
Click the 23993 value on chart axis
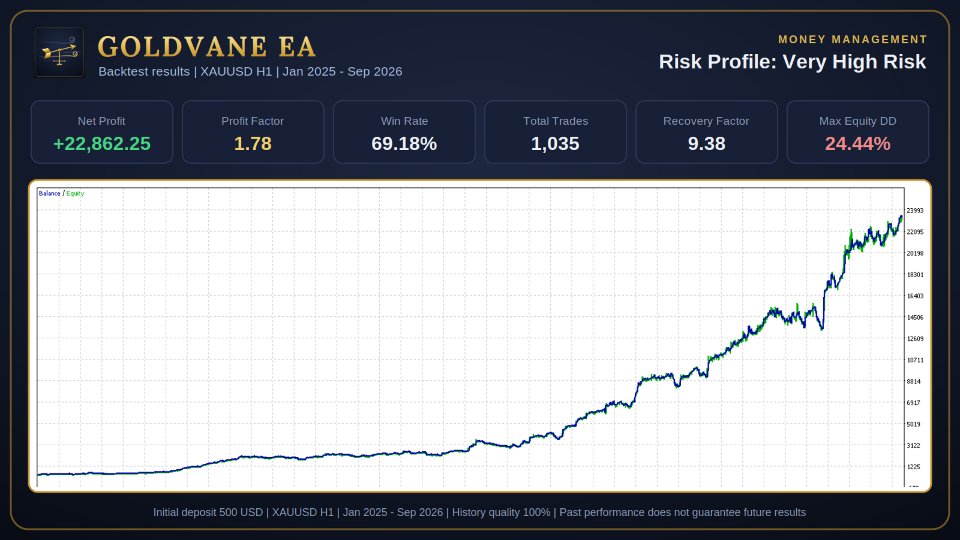pos(915,211)
